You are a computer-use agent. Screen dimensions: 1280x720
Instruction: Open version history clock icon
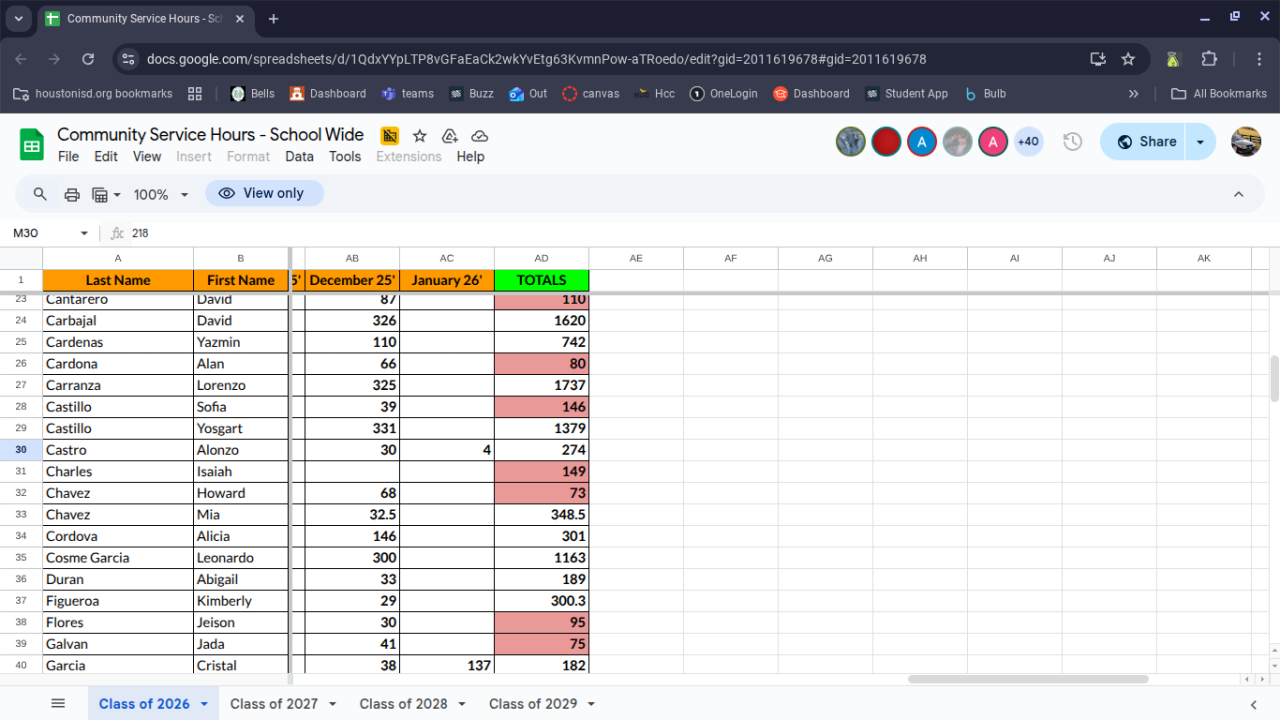1073,142
